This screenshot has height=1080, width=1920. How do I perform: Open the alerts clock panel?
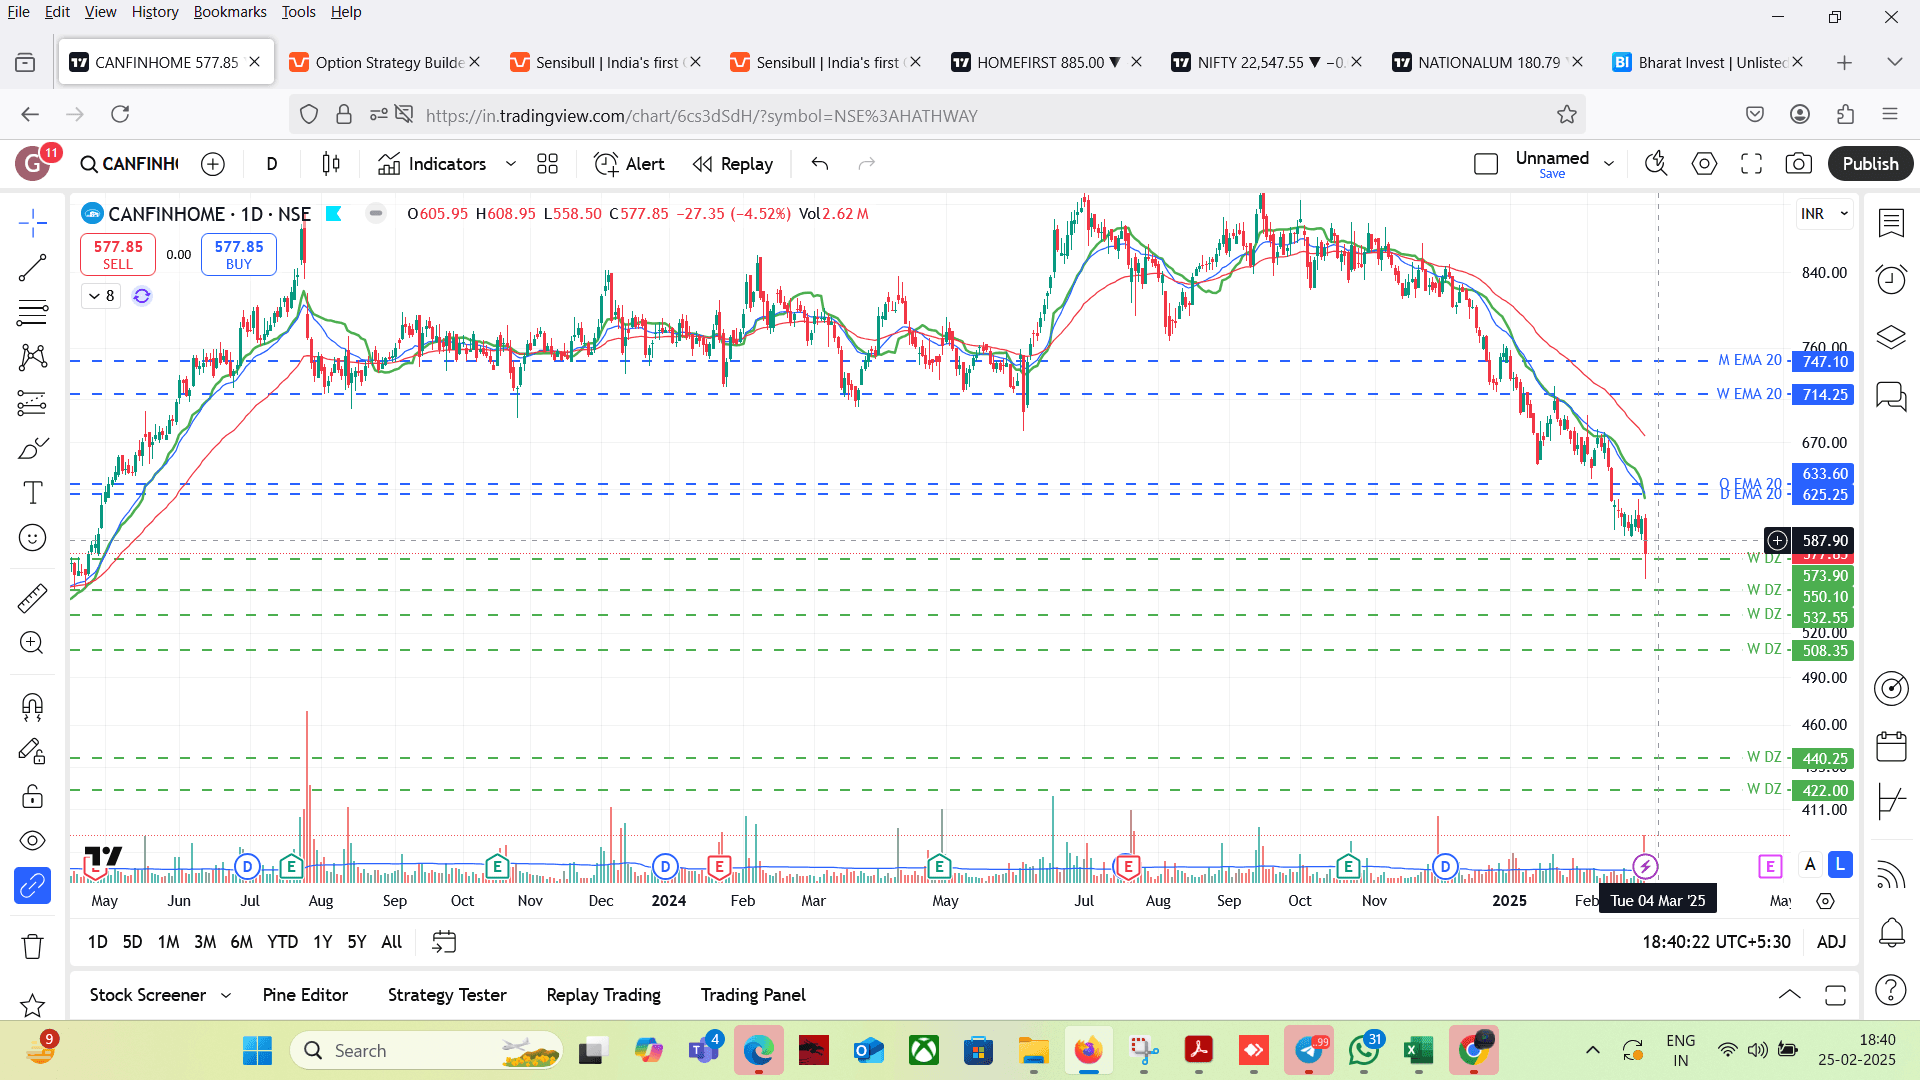[x=1891, y=279]
